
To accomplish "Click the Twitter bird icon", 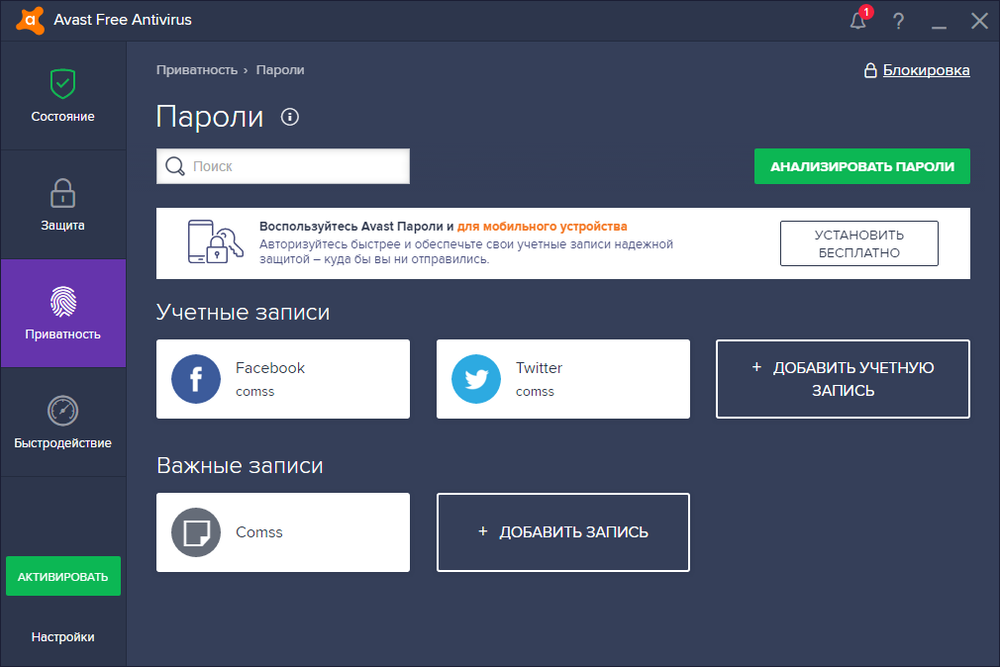I will [x=476, y=379].
